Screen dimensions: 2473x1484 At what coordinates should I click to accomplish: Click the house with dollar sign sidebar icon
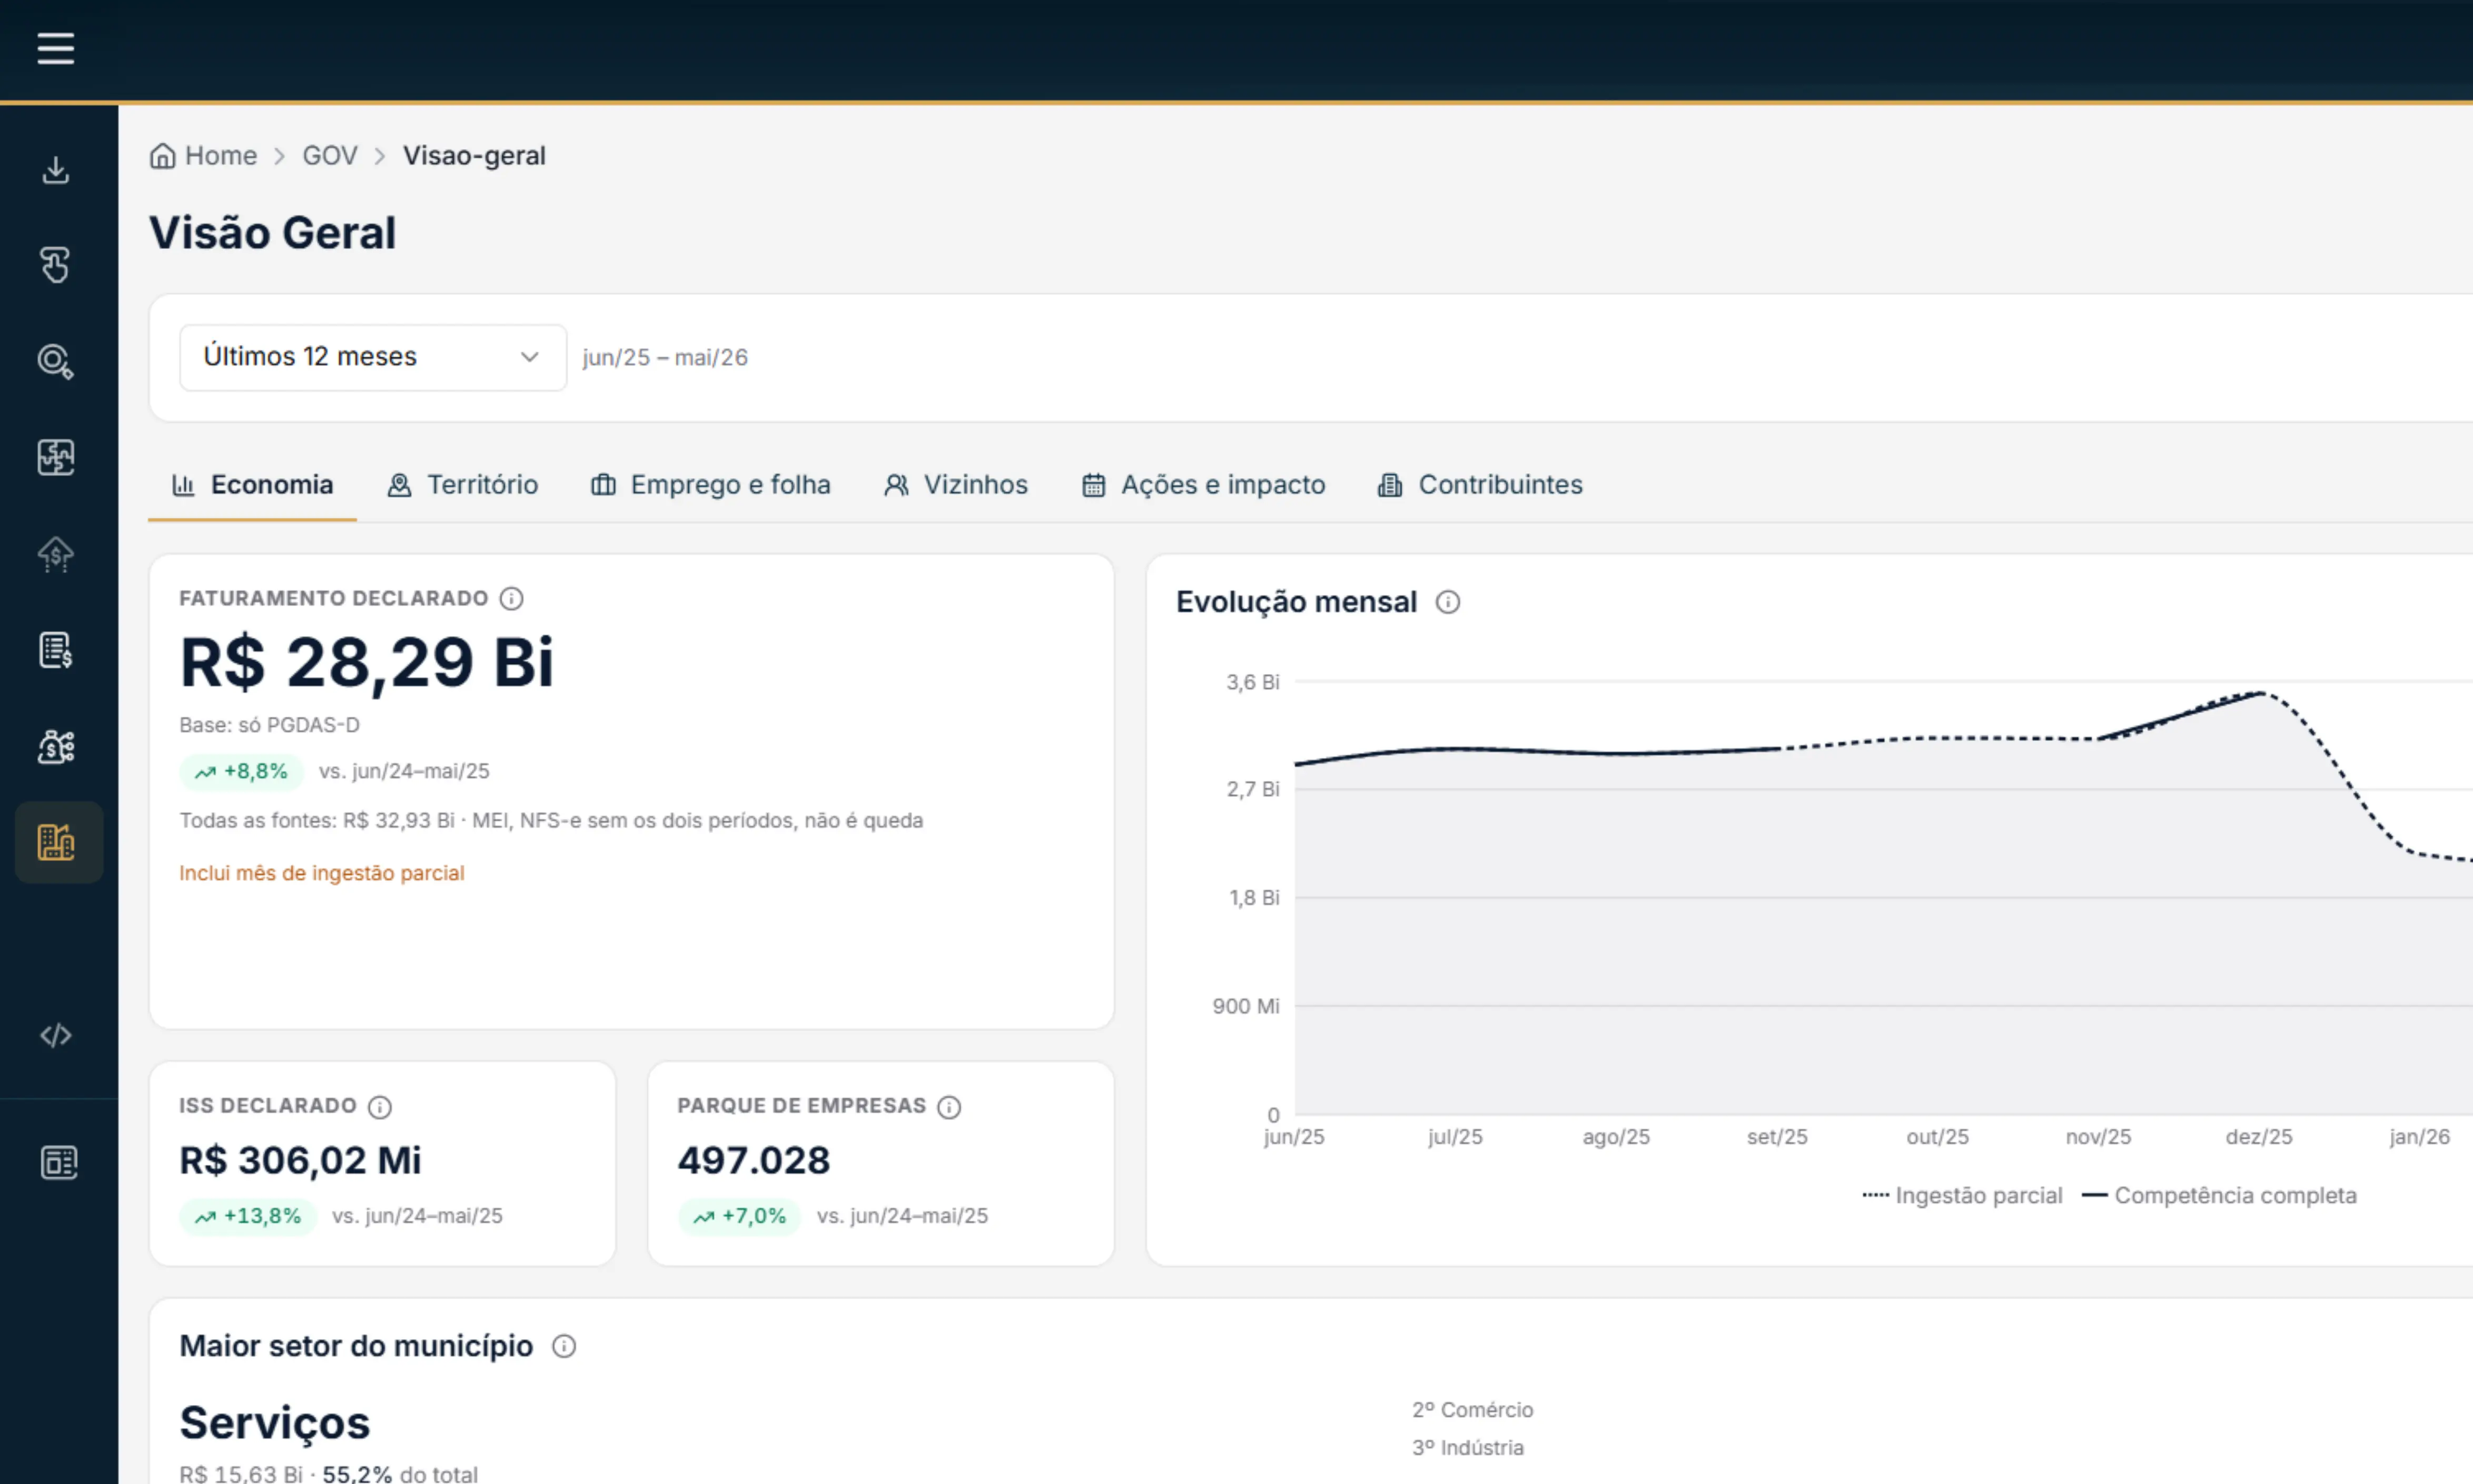point(56,554)
